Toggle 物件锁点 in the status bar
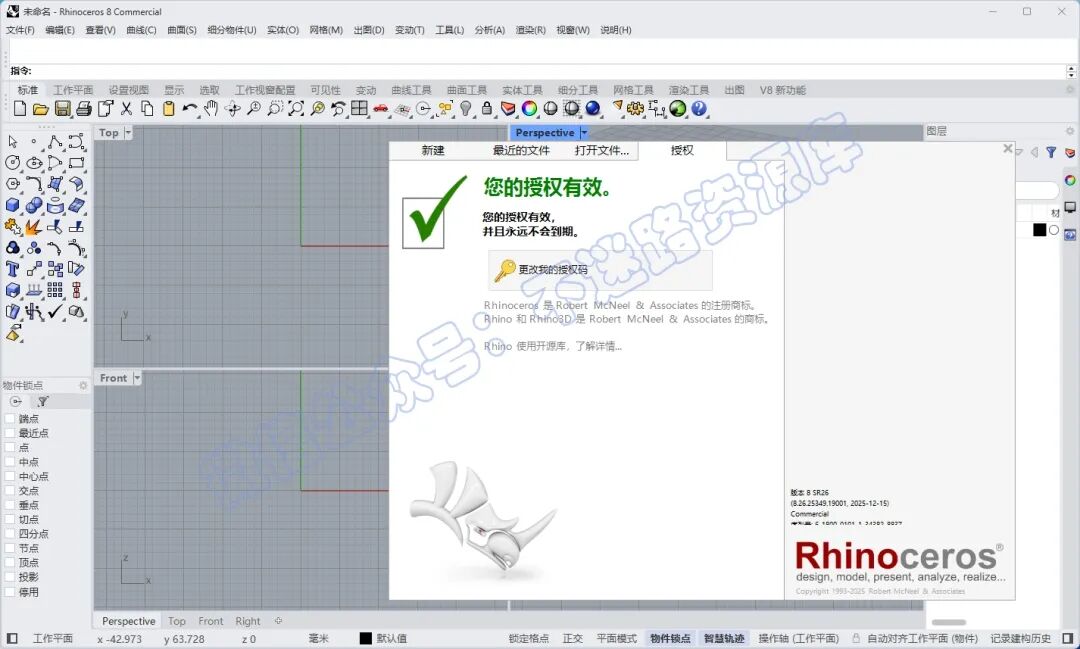 tap(670, 639)
